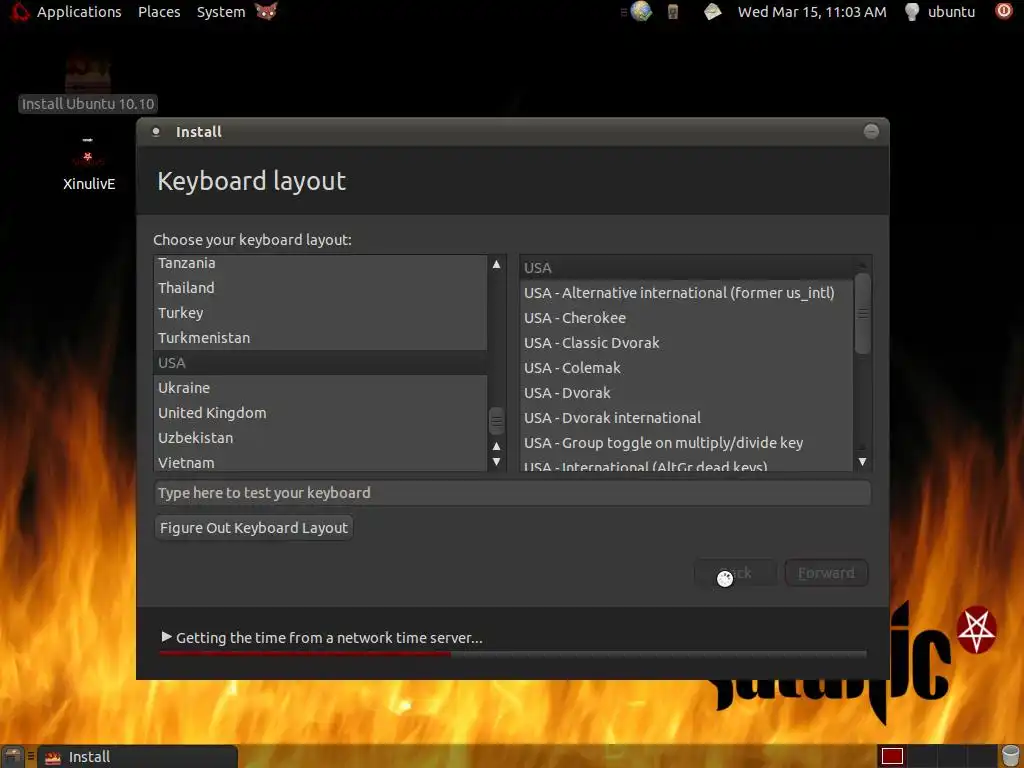This screenshot has width=1024, height=768.
Task: Select USA - Alternative international variant
Action: (x=686, y=293)
